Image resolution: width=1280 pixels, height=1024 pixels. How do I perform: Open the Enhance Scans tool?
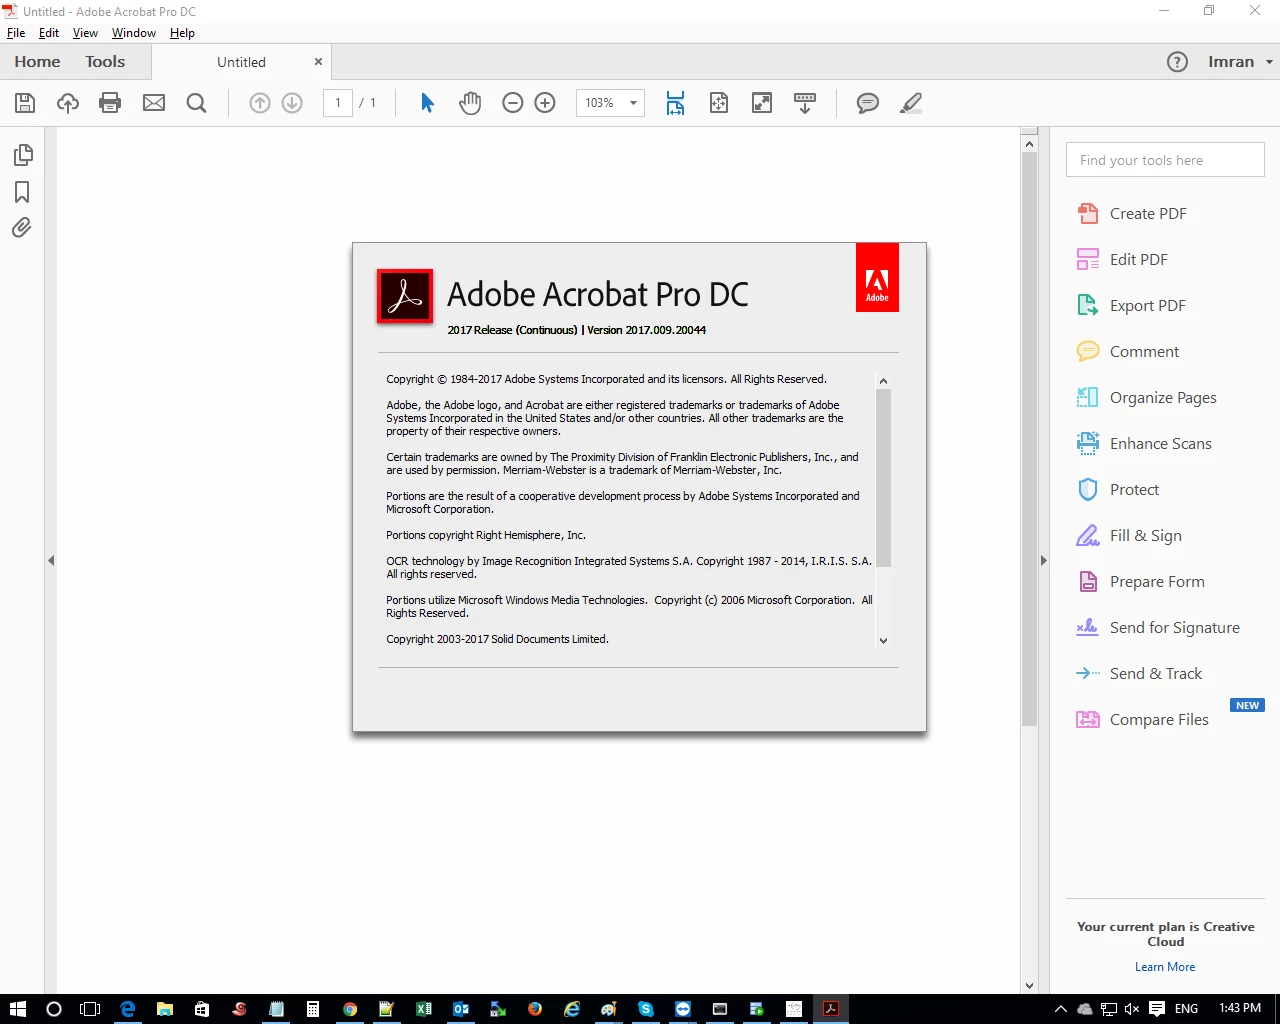(x=1144, y=444)
